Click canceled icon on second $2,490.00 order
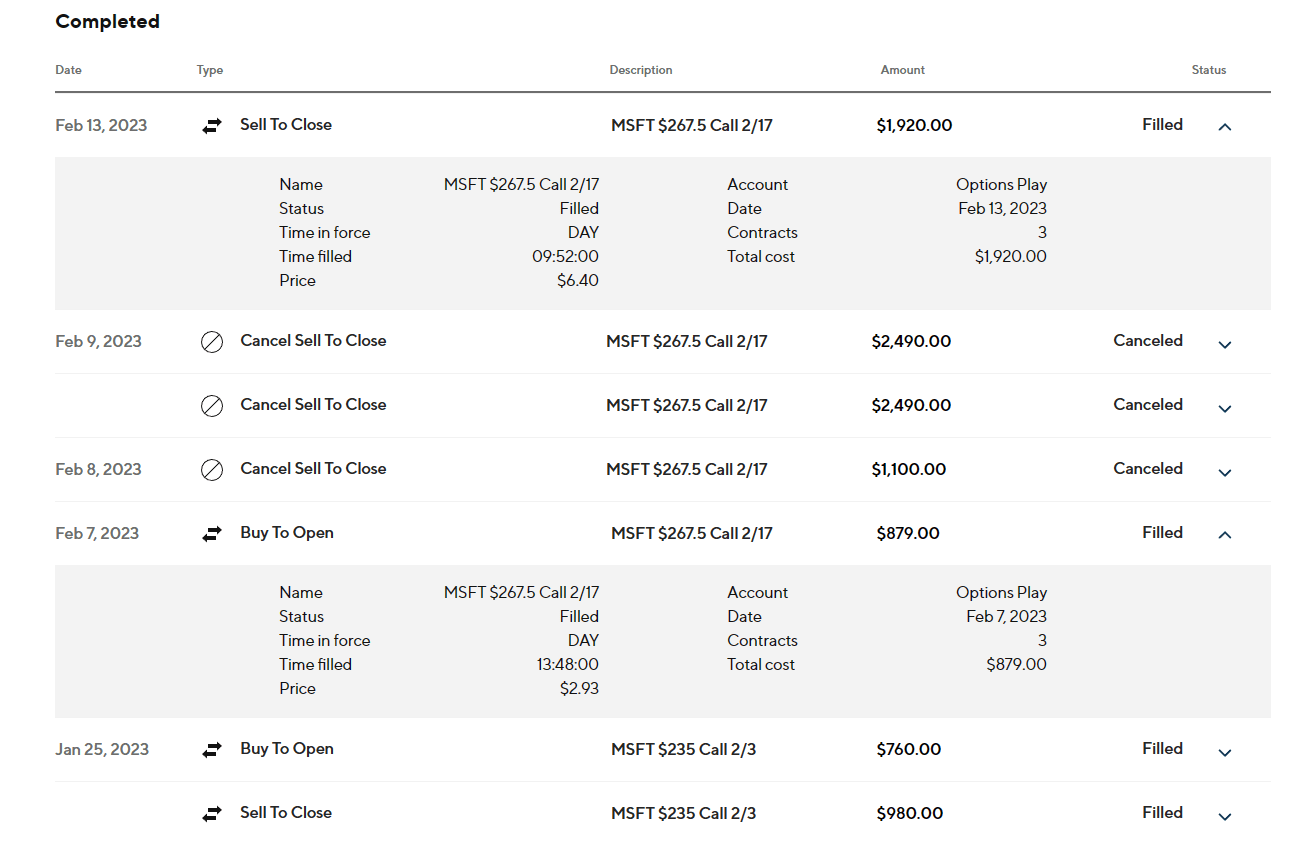 [x=212, y=406]
